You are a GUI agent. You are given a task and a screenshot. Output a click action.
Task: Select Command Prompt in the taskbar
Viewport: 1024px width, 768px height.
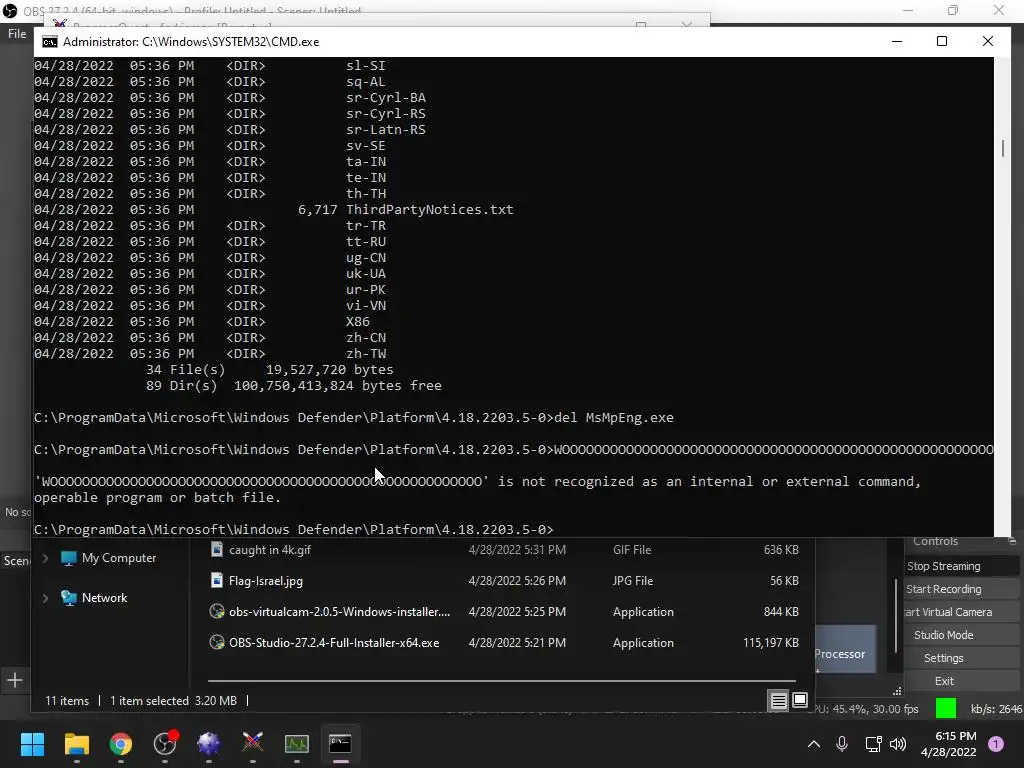340,743
